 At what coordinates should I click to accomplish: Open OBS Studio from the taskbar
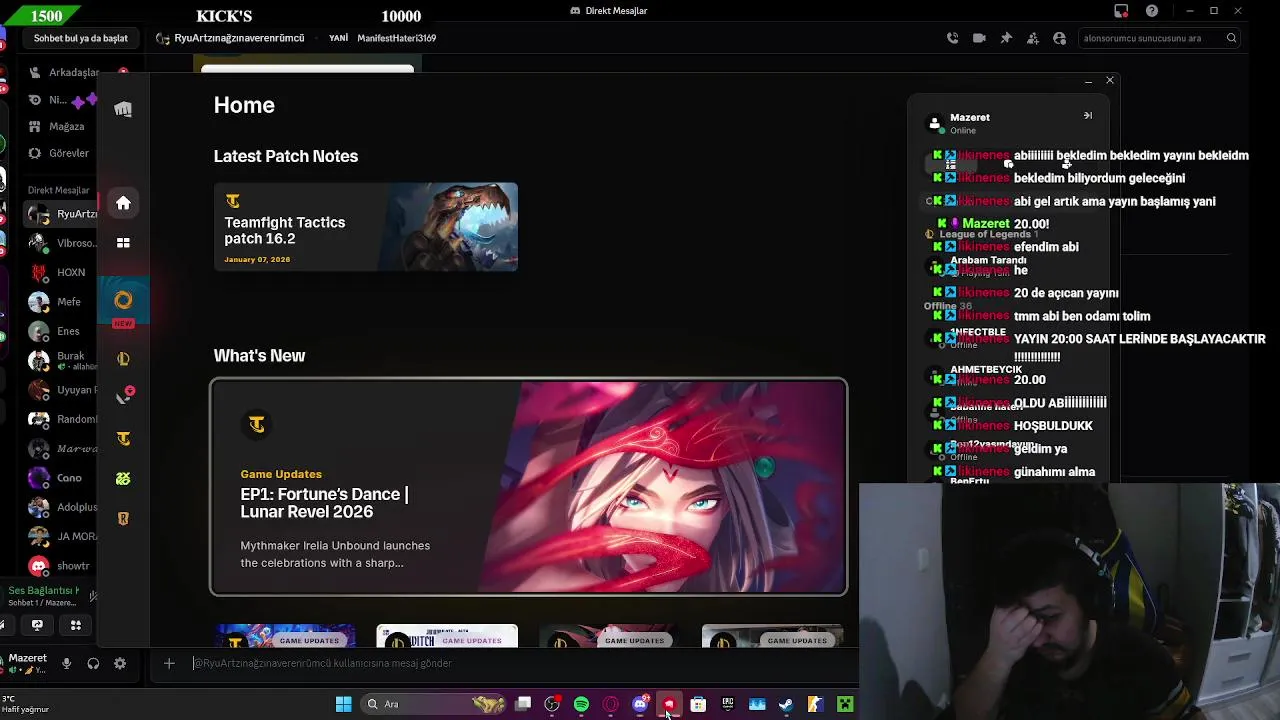click(x=552, y=704)
